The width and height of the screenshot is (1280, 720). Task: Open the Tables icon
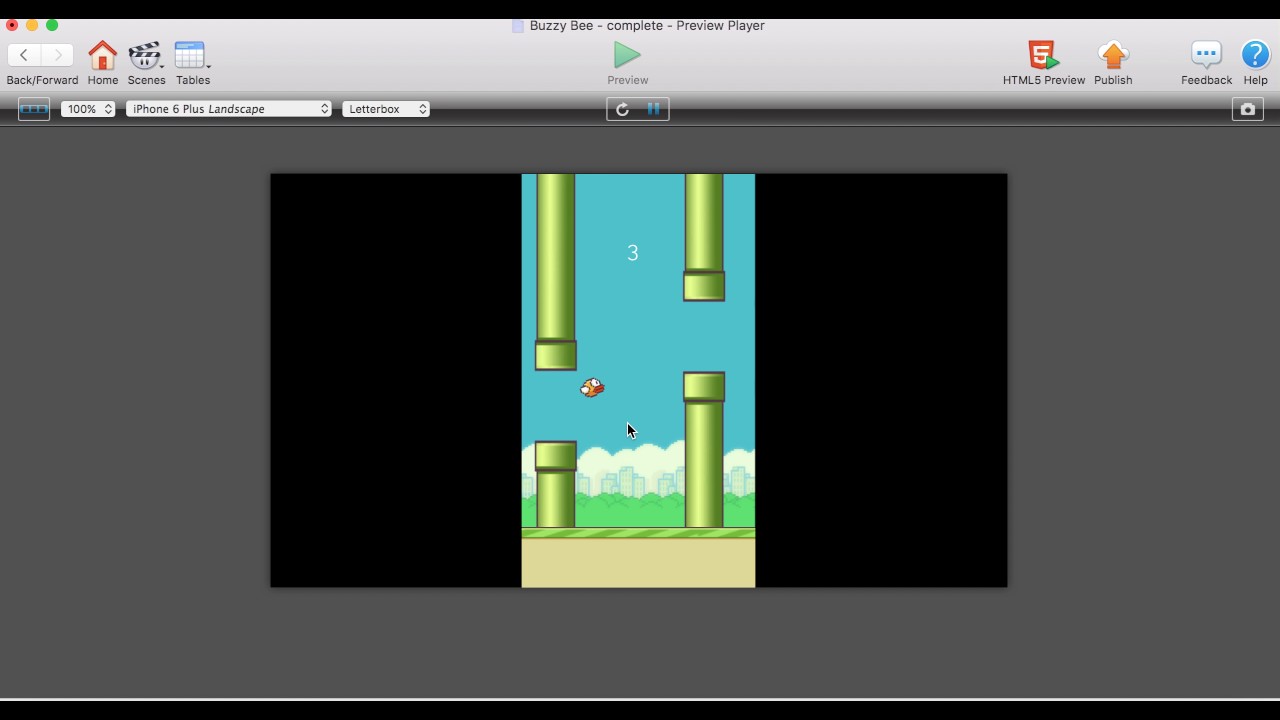pos(190,55)
